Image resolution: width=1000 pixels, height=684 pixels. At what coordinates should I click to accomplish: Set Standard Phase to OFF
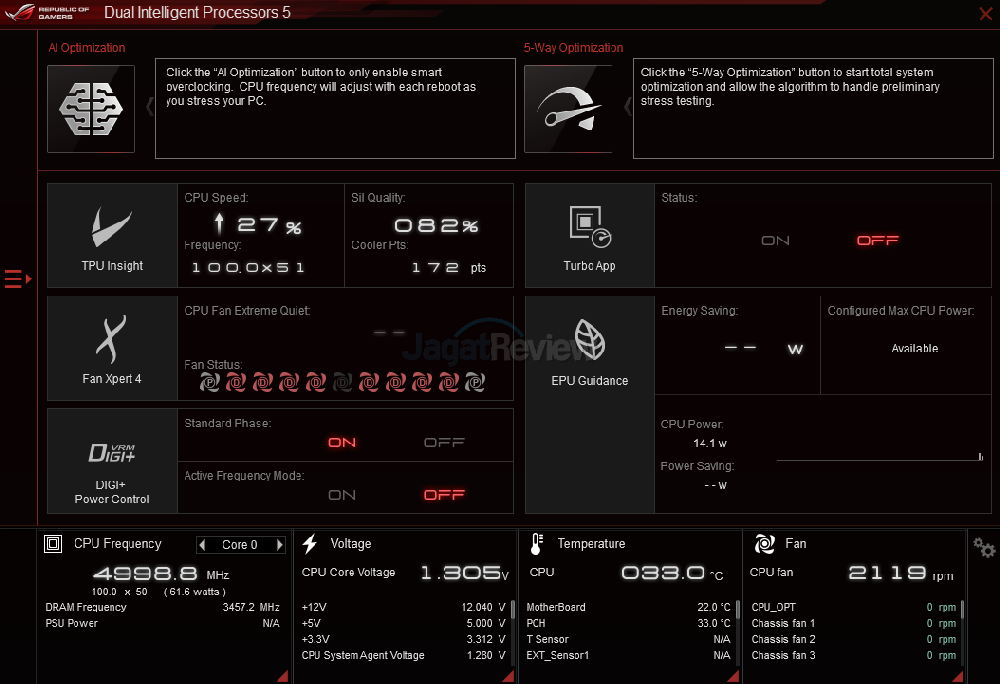(x=444, y=442)
